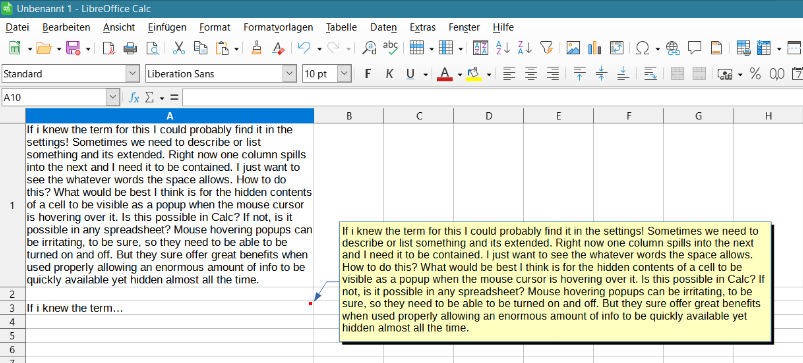This screenshot has width=803, height=363.
Task: Open the Standard paragraph style dropdown
Action: [133, 74]
